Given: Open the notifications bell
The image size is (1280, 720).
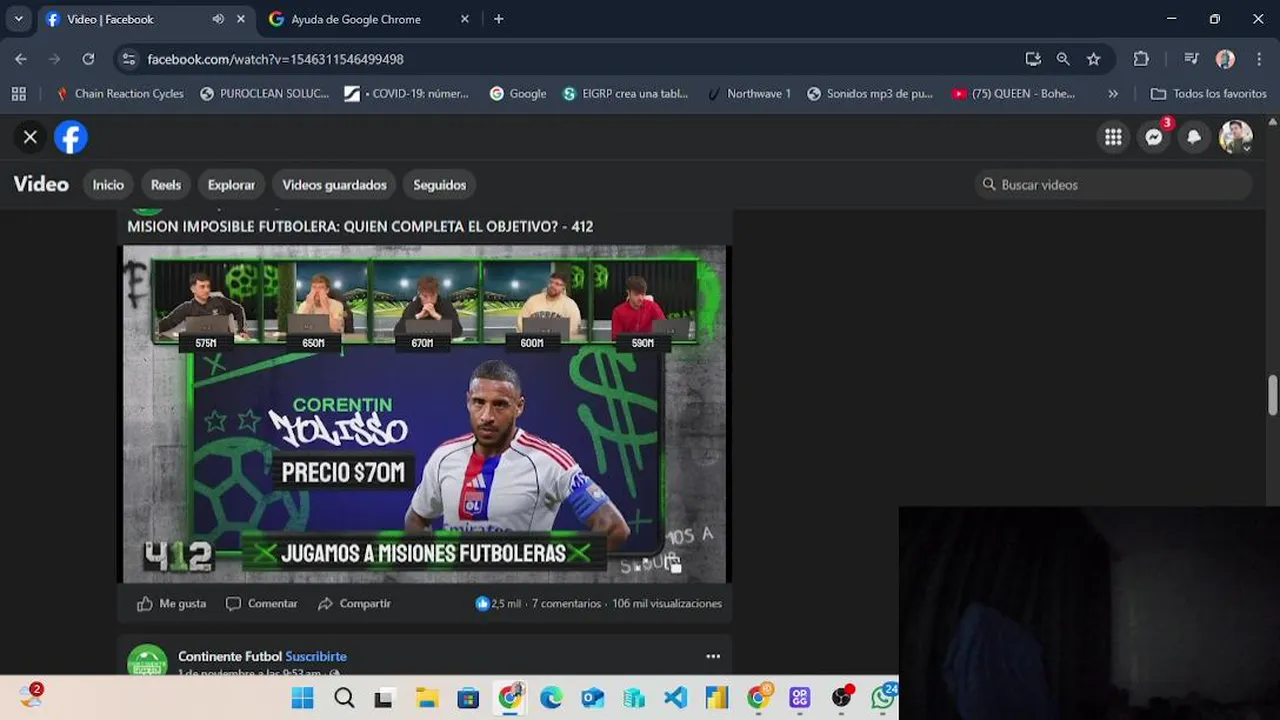Looking at the screenshot, I should [x=1194, y=137].
